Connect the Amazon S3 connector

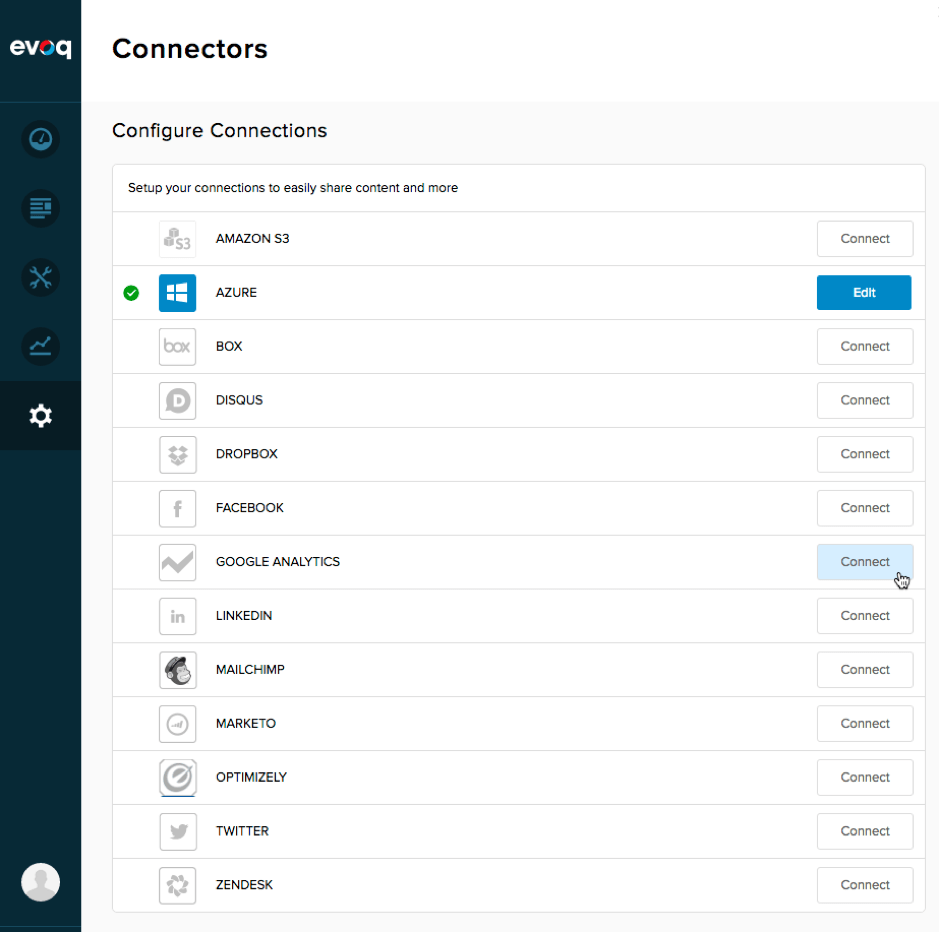(865, 238)
